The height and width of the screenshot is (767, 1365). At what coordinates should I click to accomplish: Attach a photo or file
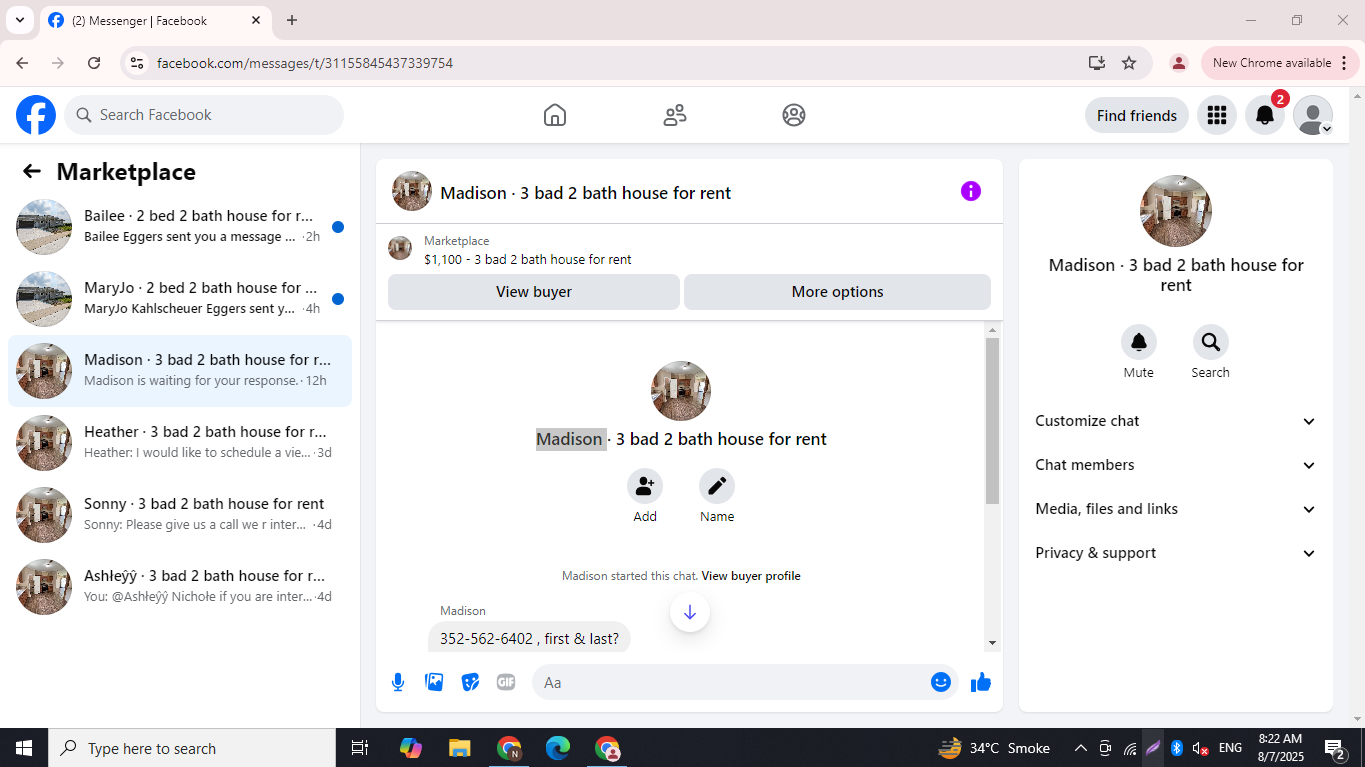434,682
